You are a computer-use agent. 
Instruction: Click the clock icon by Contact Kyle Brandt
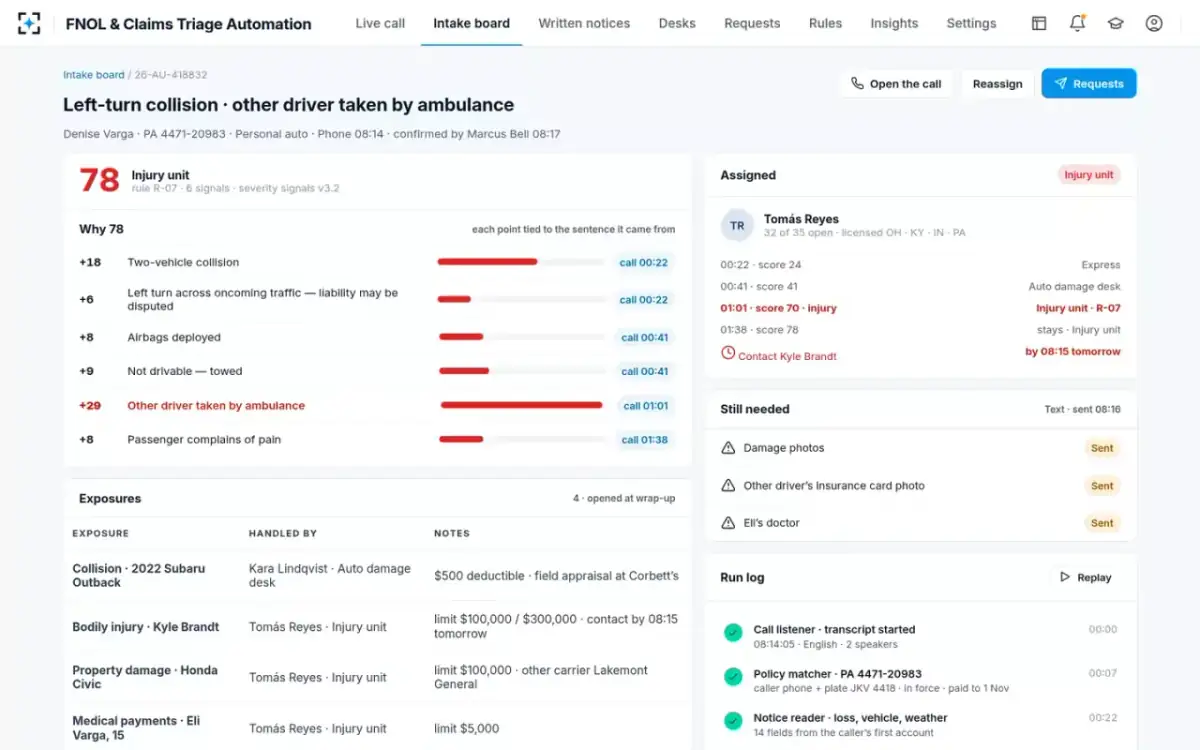(x=728, y=354)
